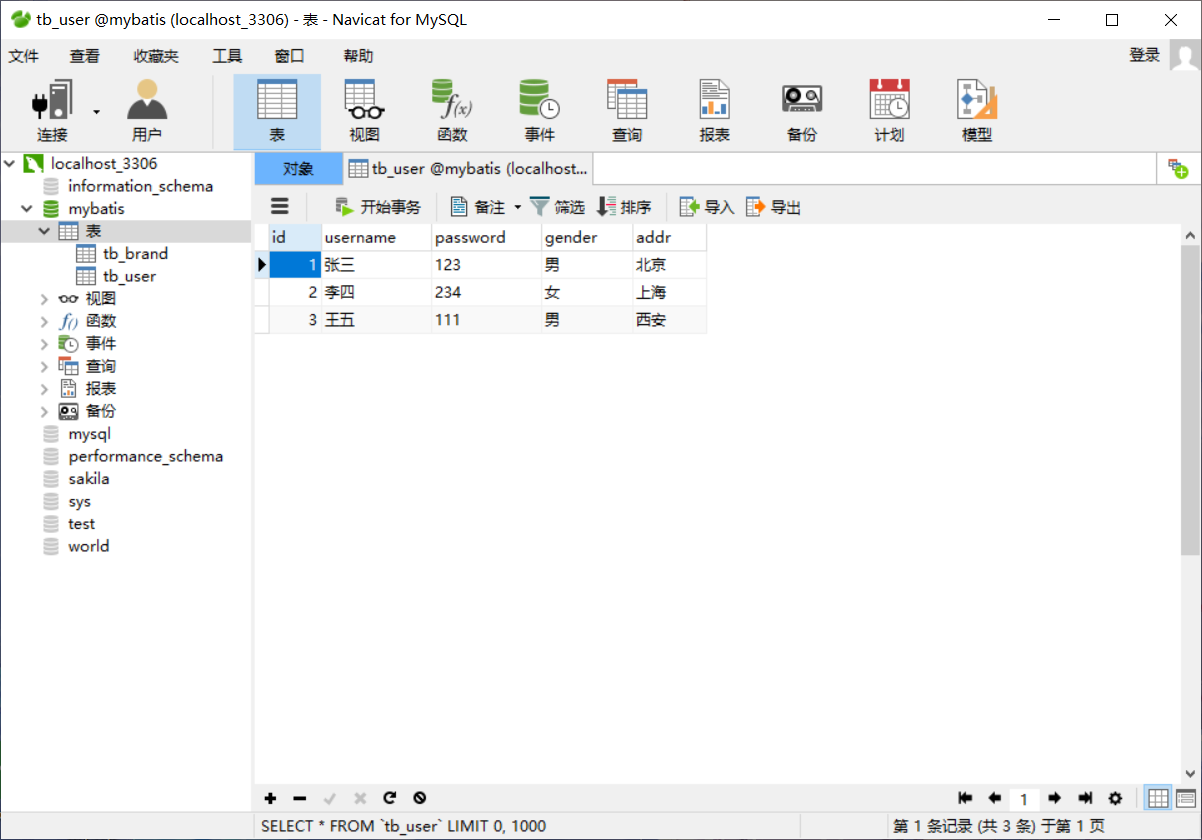Select the tb_brand table in the tree

[x=135, y=254]
